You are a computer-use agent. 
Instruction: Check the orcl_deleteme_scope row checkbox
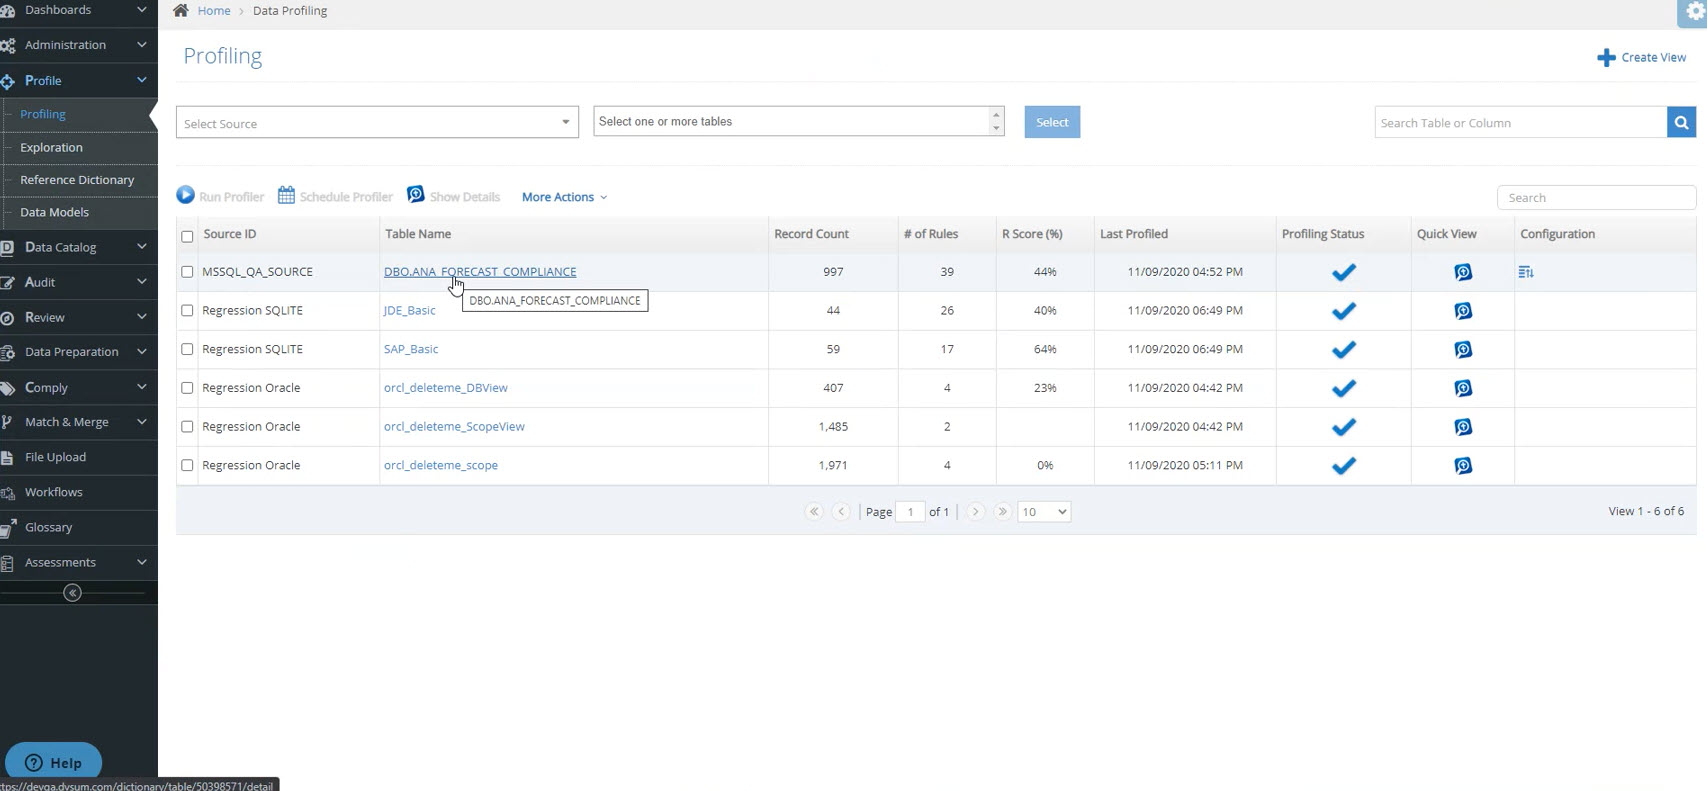point(187,466)
